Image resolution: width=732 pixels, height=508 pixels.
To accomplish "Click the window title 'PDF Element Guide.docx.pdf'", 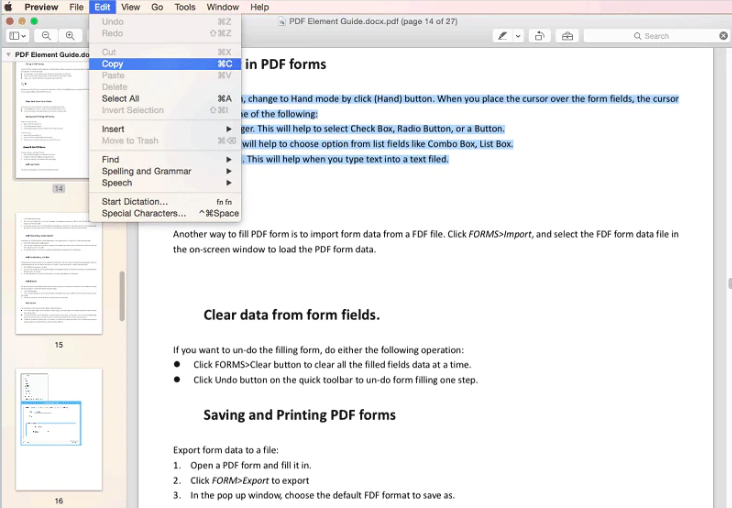I will 344,21.
